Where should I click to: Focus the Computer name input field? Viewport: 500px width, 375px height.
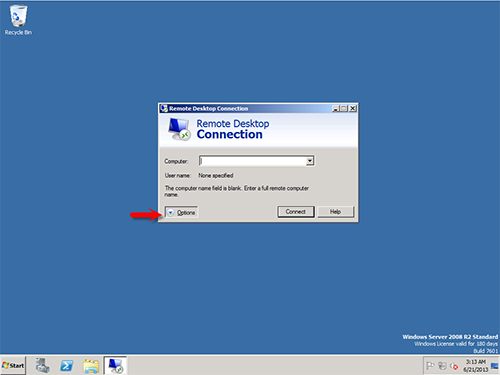253,161
